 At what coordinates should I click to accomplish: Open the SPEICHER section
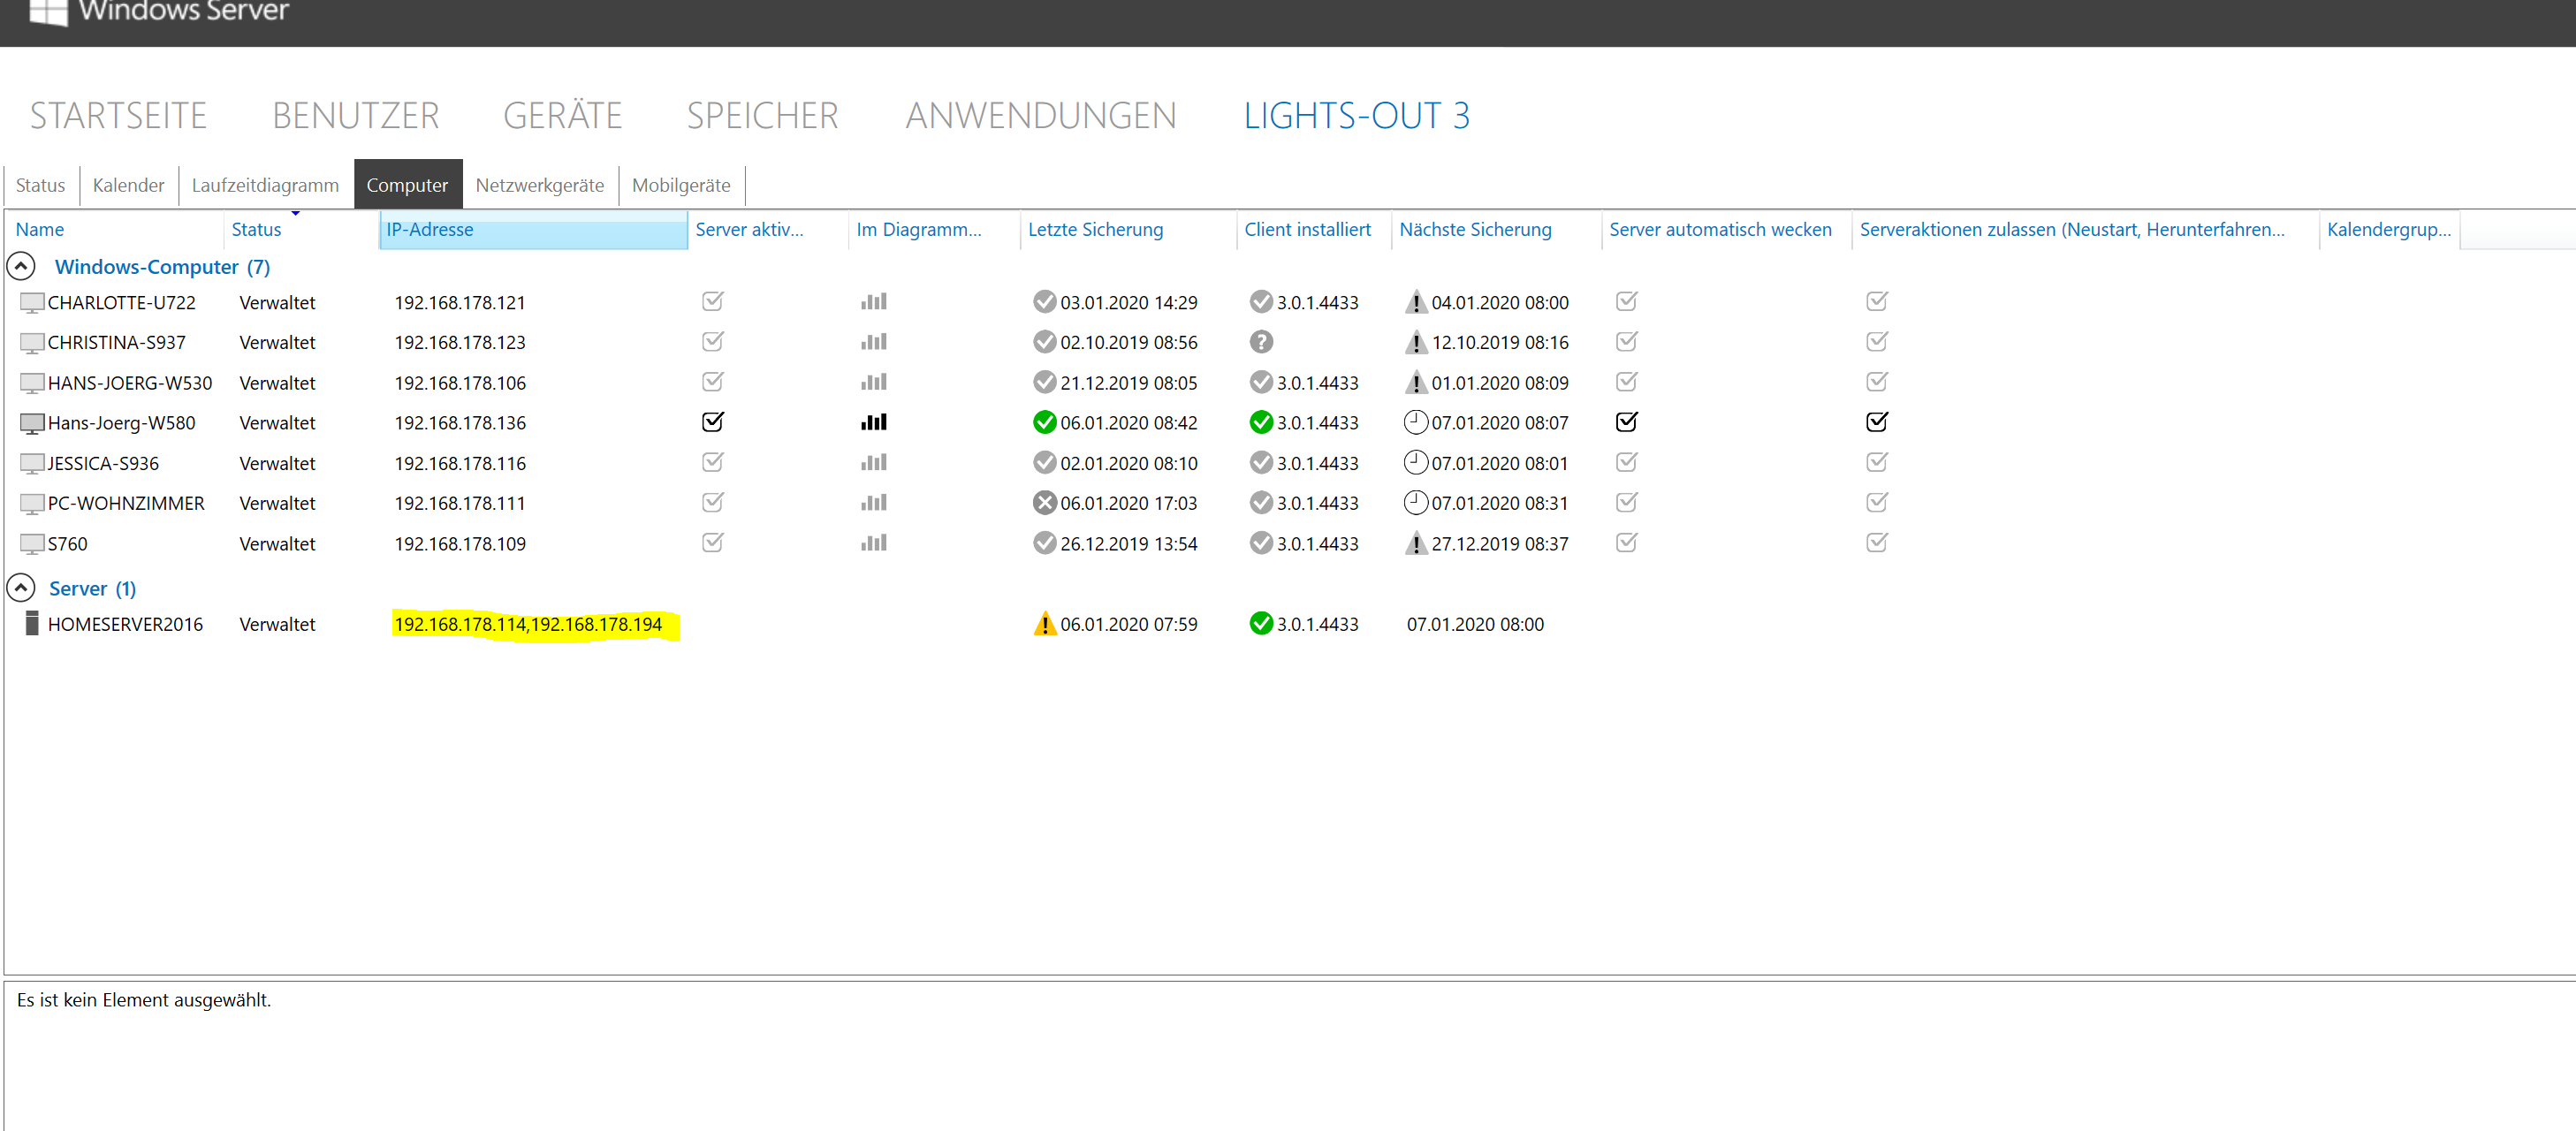click(762, 116)
